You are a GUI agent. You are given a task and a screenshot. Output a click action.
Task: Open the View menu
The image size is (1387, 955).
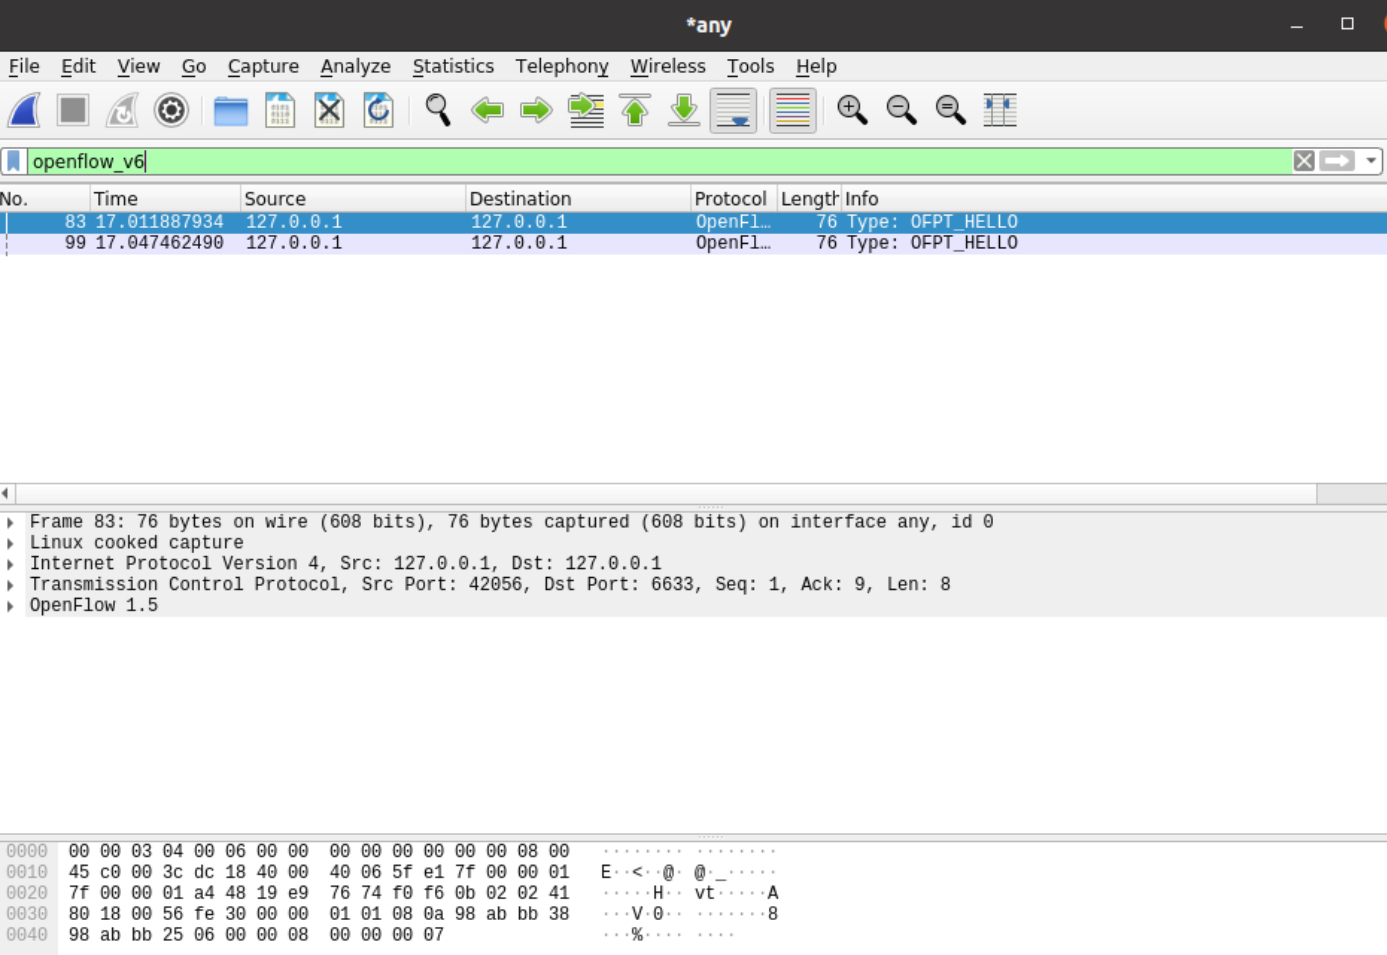point(138,66)
